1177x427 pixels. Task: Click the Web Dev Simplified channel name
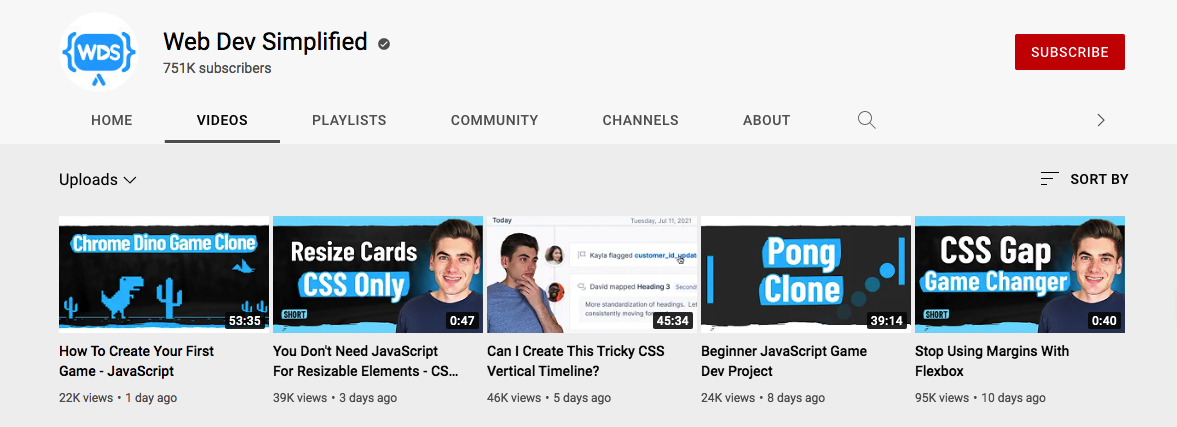pyautogui.click(x=266, y=41)
